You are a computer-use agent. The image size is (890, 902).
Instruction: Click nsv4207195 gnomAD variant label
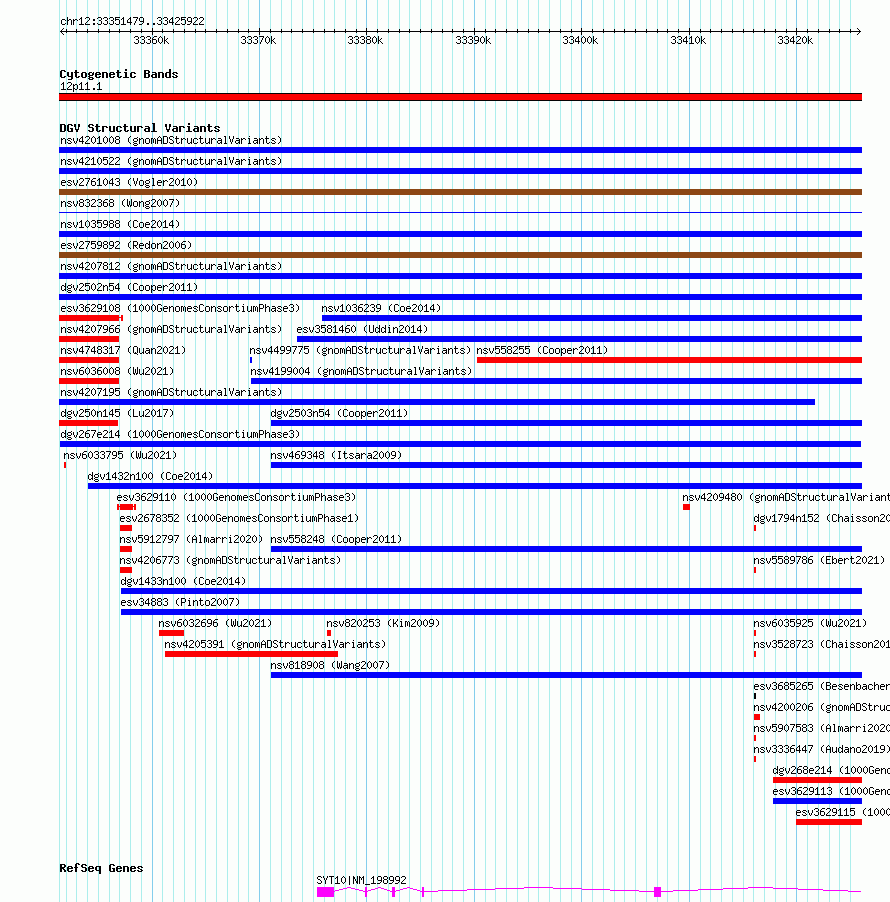coord(171,392)
